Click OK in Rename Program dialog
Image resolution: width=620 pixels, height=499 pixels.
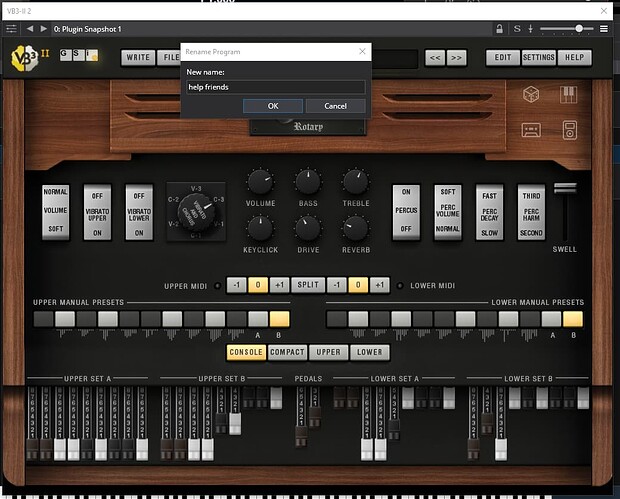(x=273, y=106)
